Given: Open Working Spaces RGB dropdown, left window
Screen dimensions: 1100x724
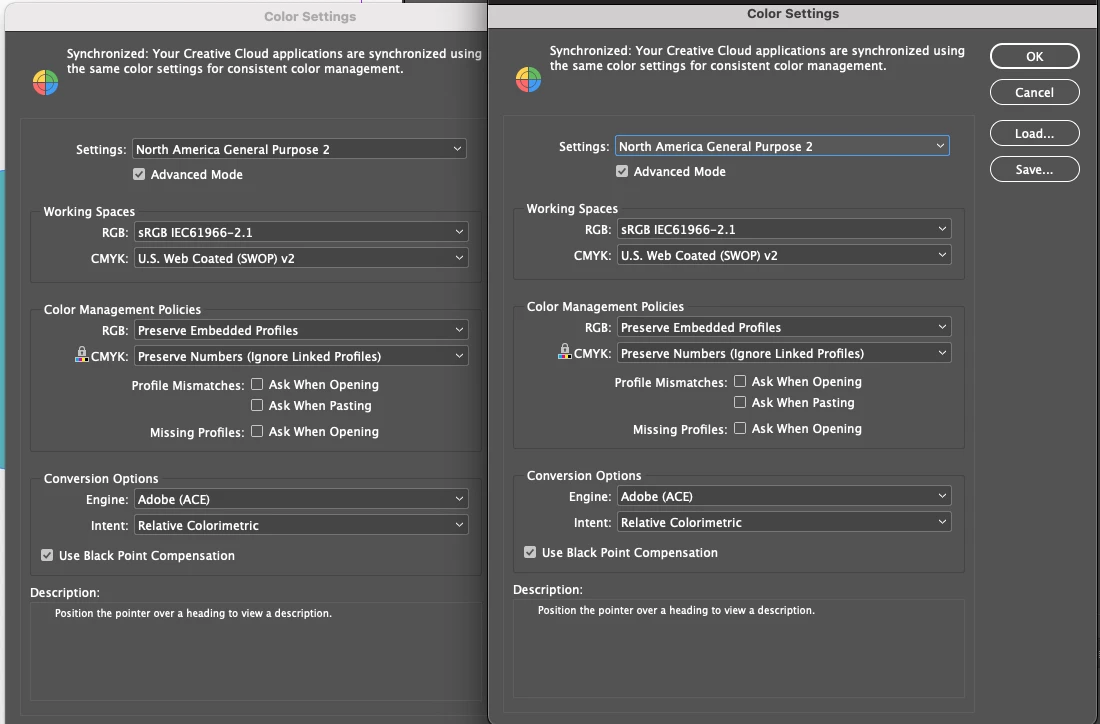Looking at the screenshot, I should 302,232.
